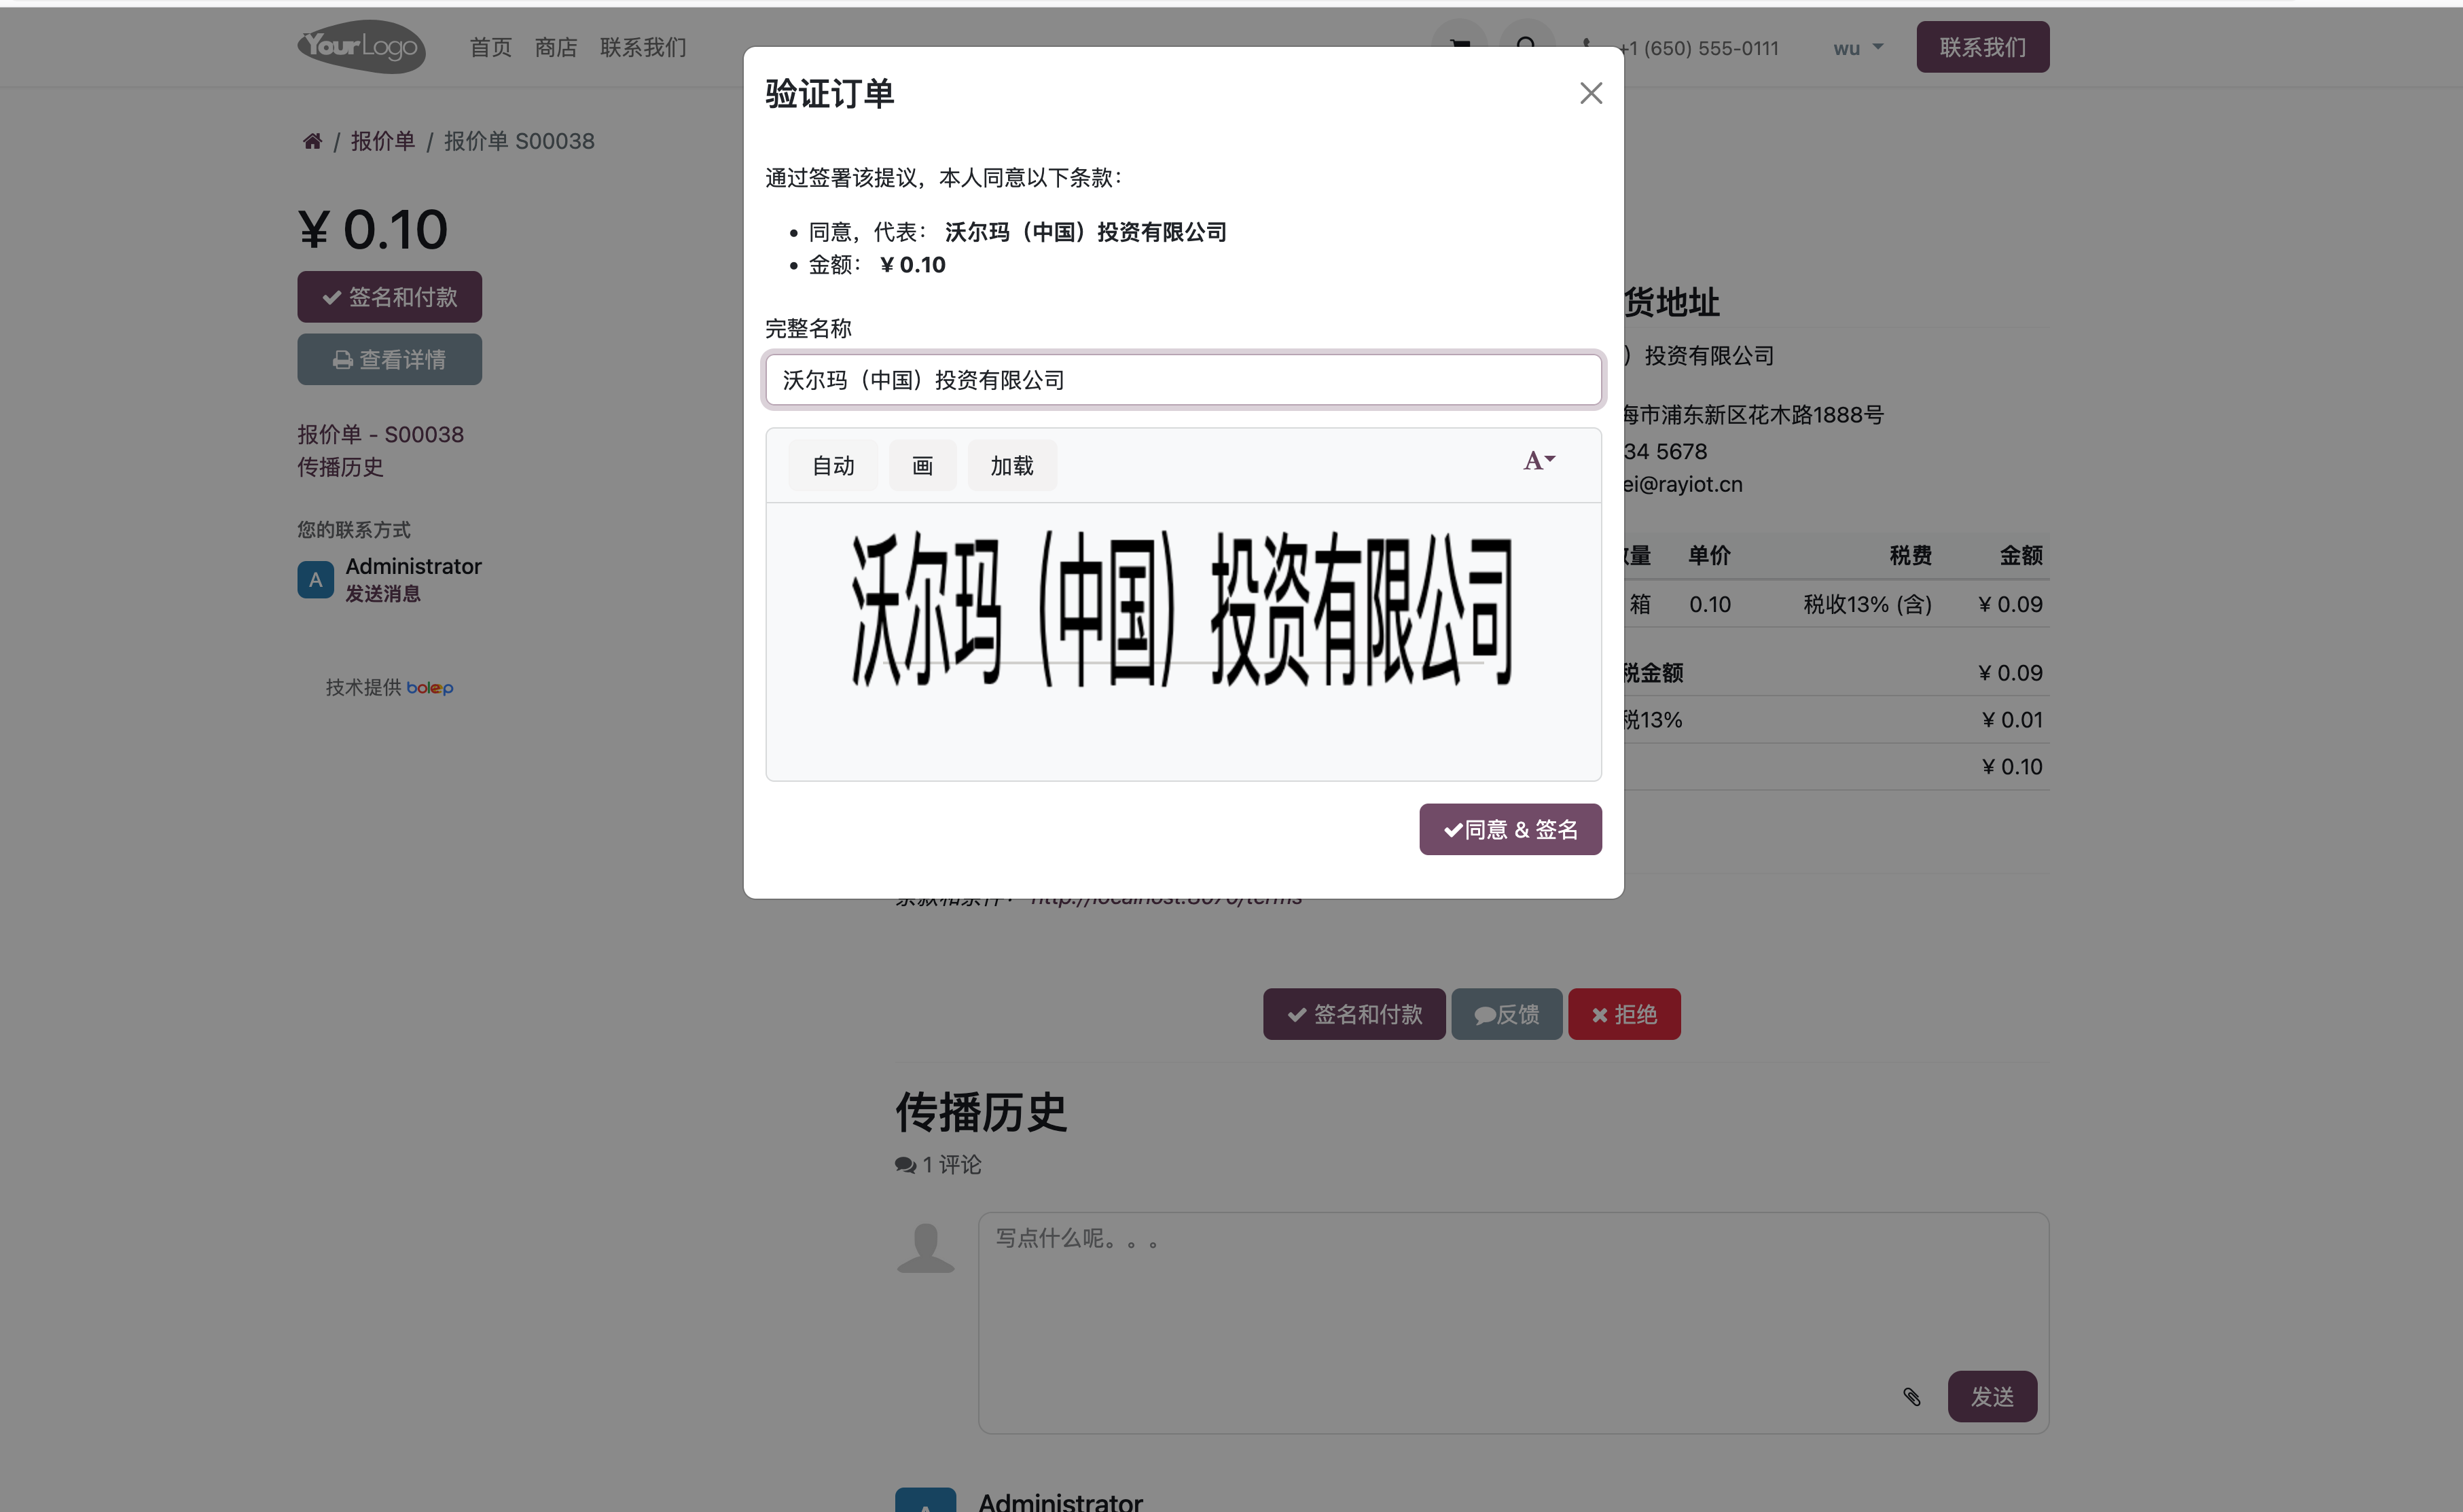
Task: Open the signature font style dropdown
Action: click(1539, 461)
